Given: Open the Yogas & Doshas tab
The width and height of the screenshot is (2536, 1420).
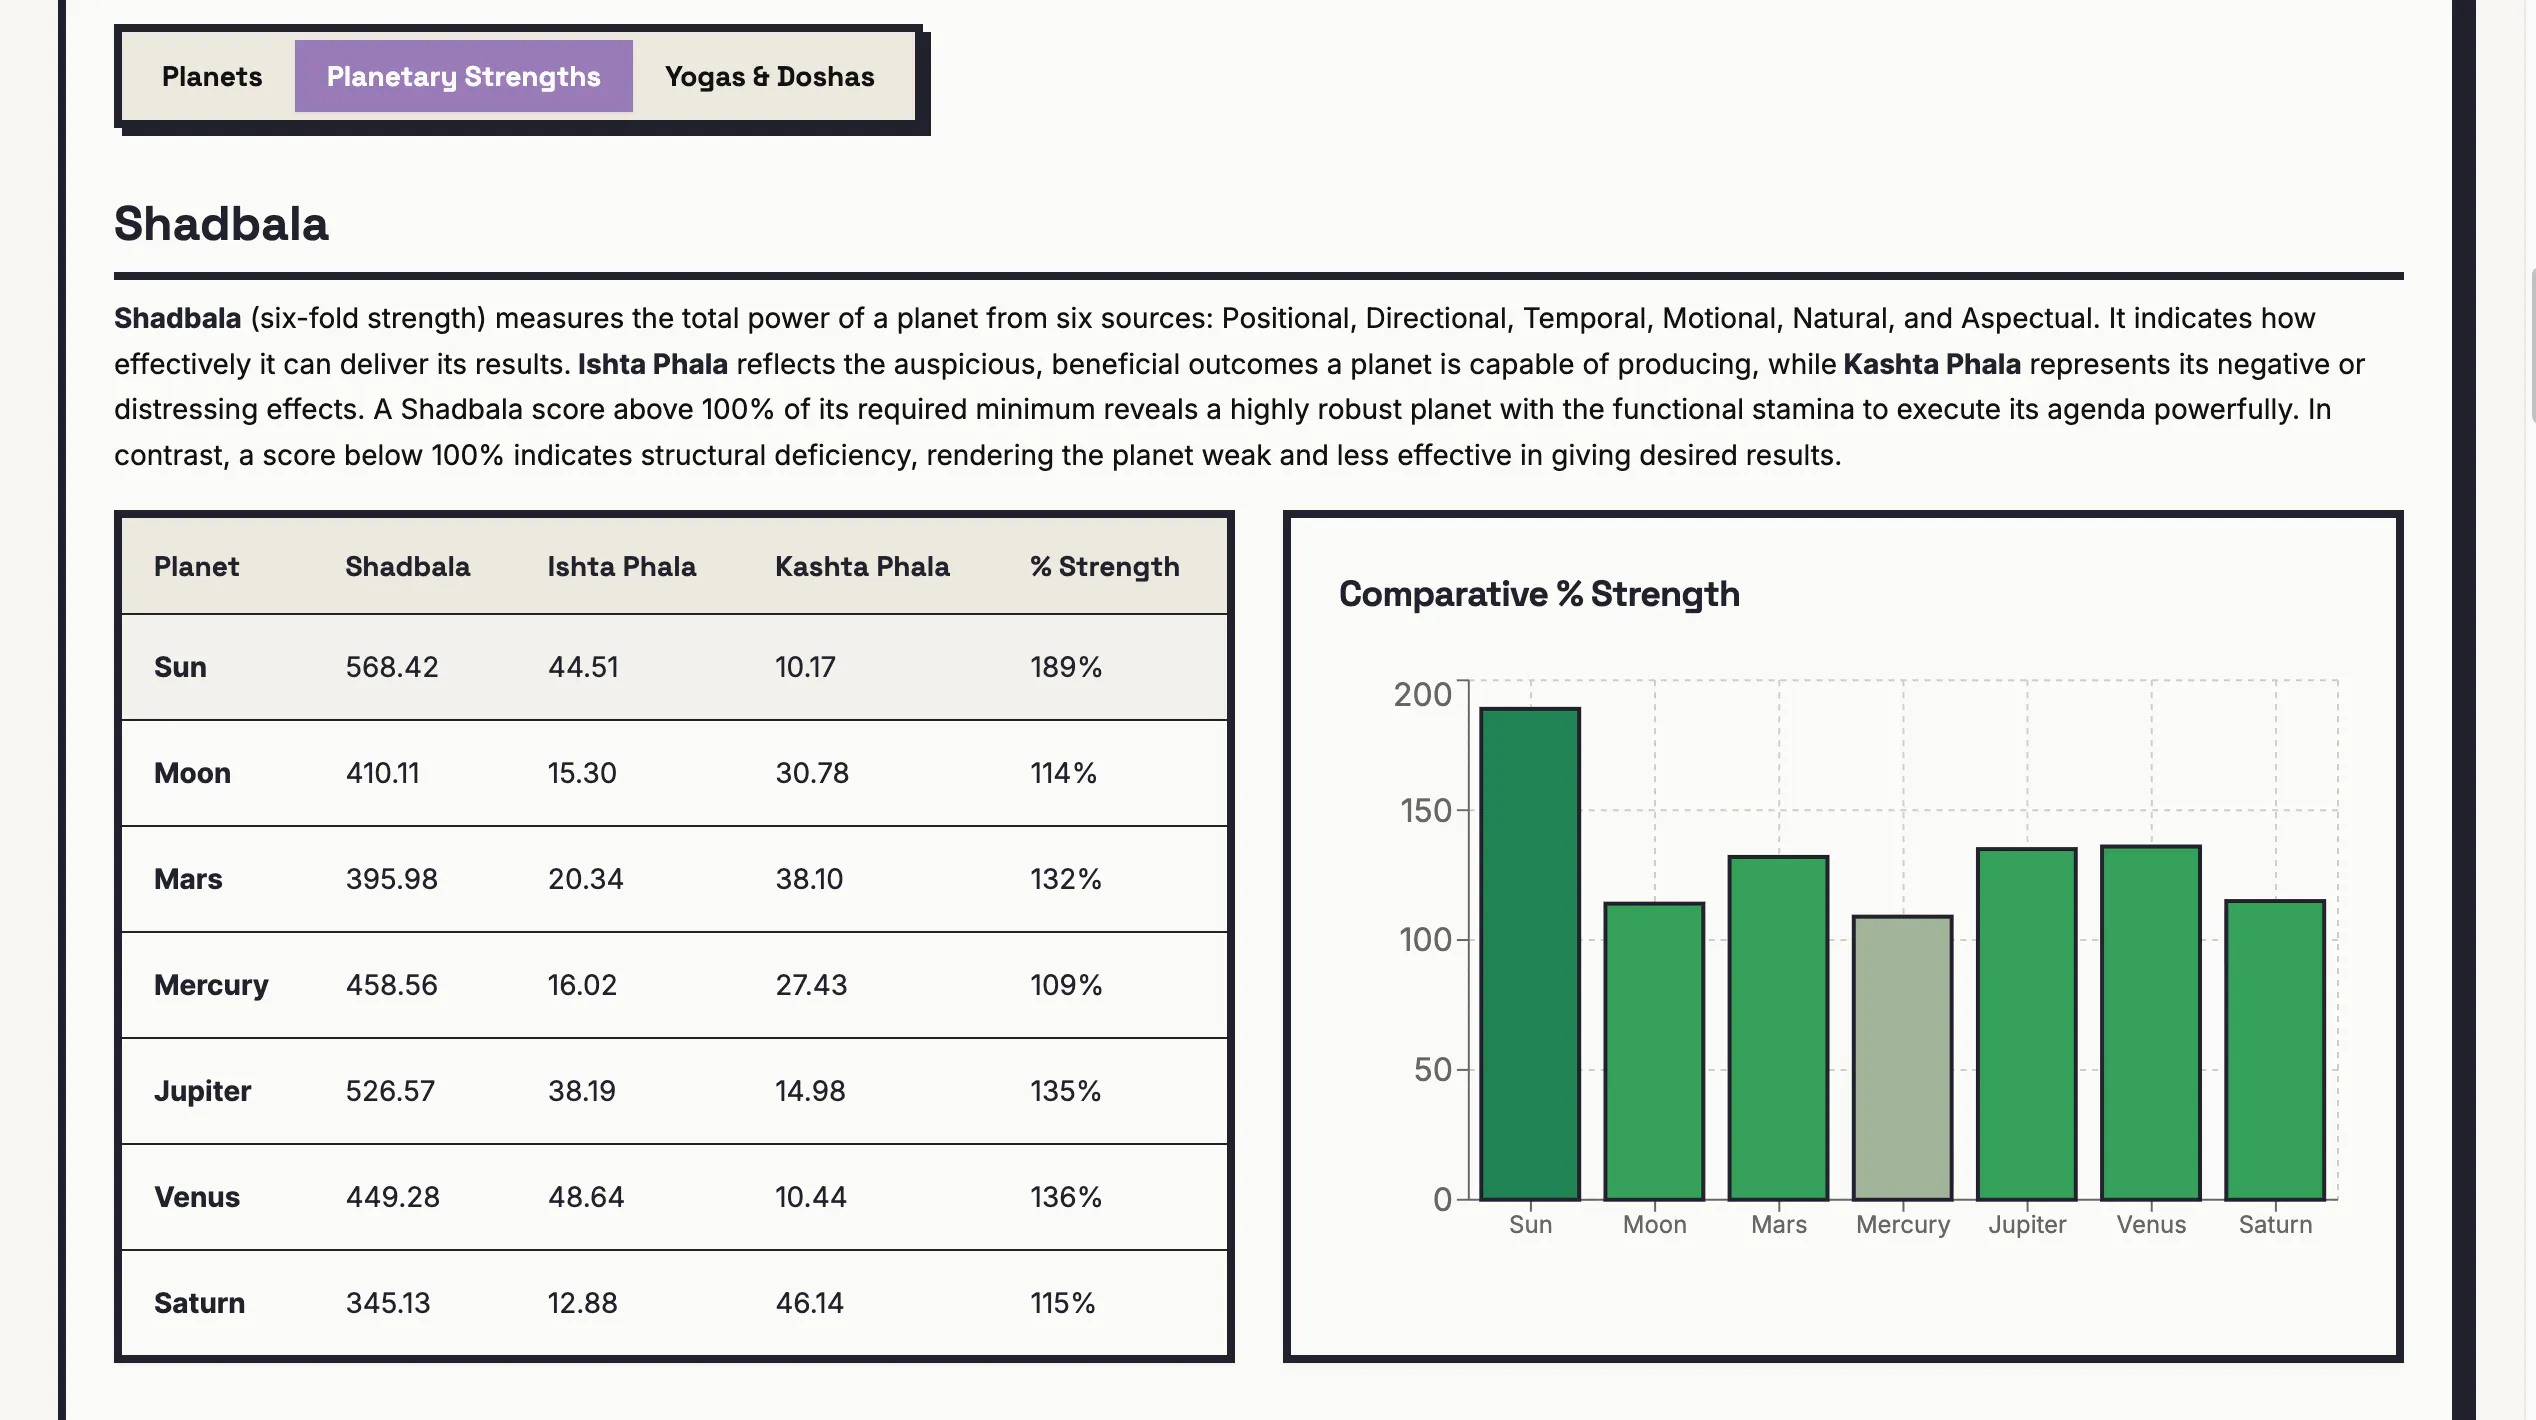Looking at the screenshot, I should pyautogui.click(x=770, y=76).
